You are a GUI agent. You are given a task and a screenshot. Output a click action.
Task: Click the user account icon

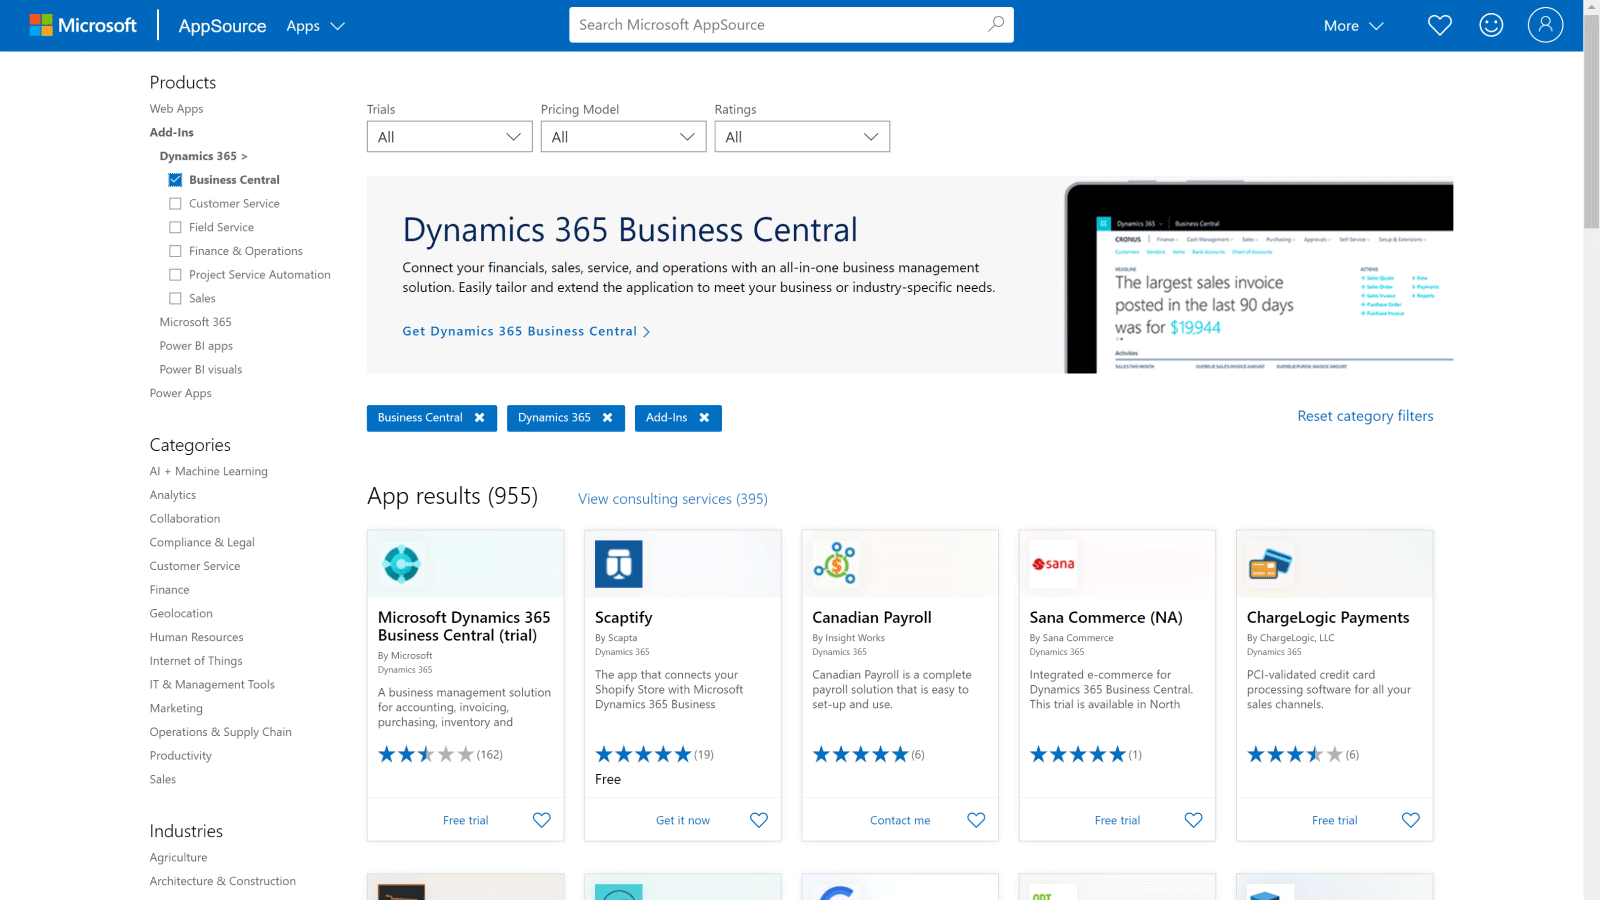pyautogui.click(x=1544, y=24)
